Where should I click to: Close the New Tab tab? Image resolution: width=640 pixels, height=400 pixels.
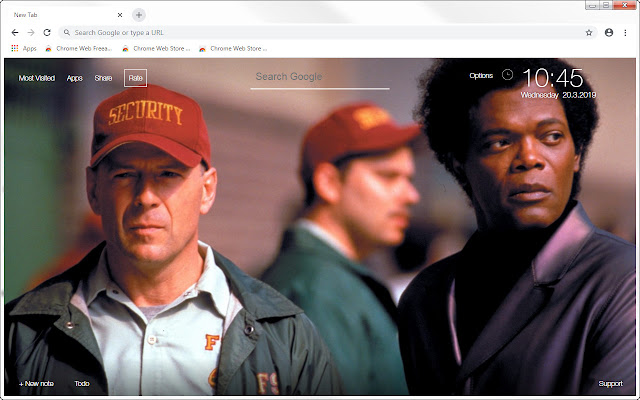click(120, 15)
